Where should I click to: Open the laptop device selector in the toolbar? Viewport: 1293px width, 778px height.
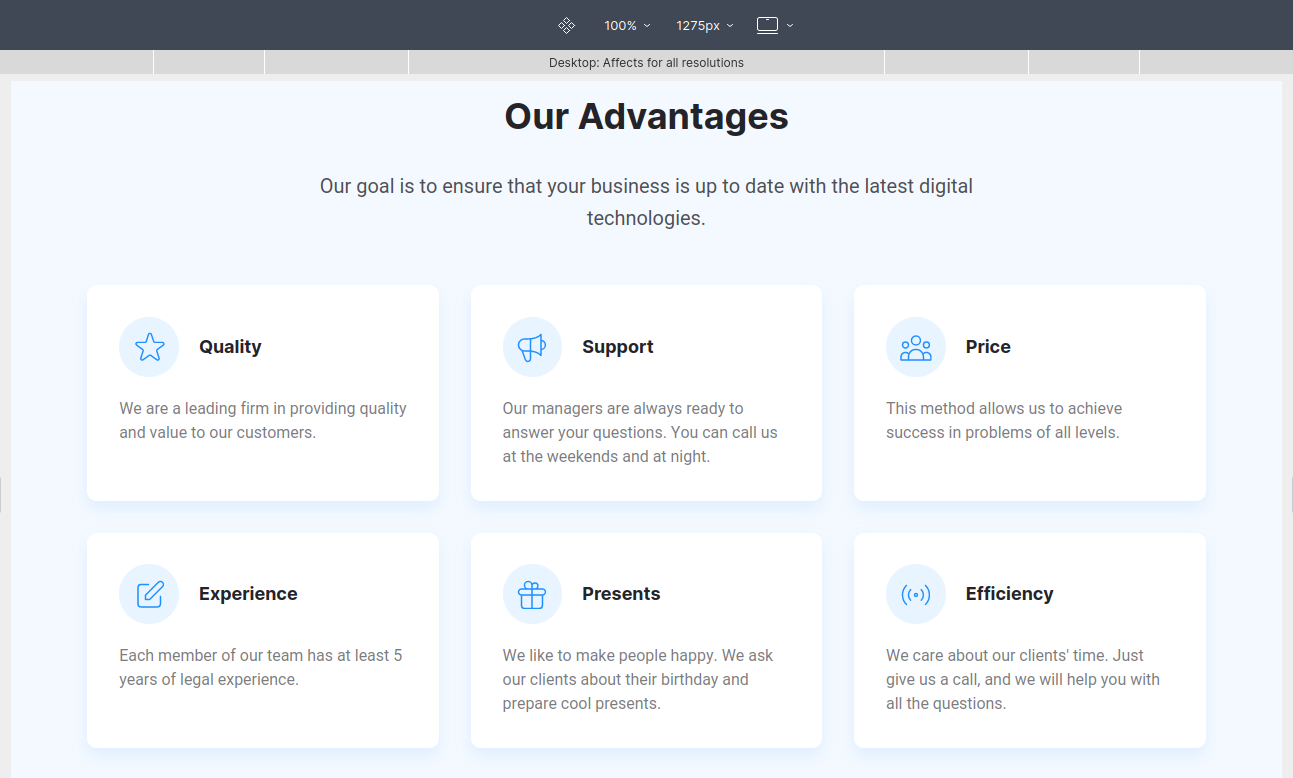775,25
